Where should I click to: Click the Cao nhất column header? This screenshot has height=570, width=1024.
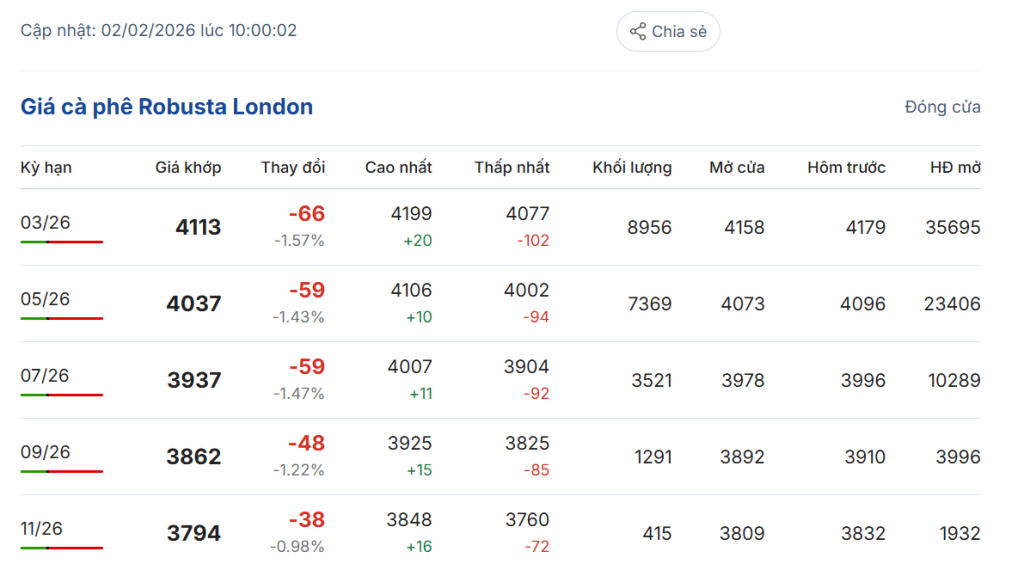coord(398,167)
